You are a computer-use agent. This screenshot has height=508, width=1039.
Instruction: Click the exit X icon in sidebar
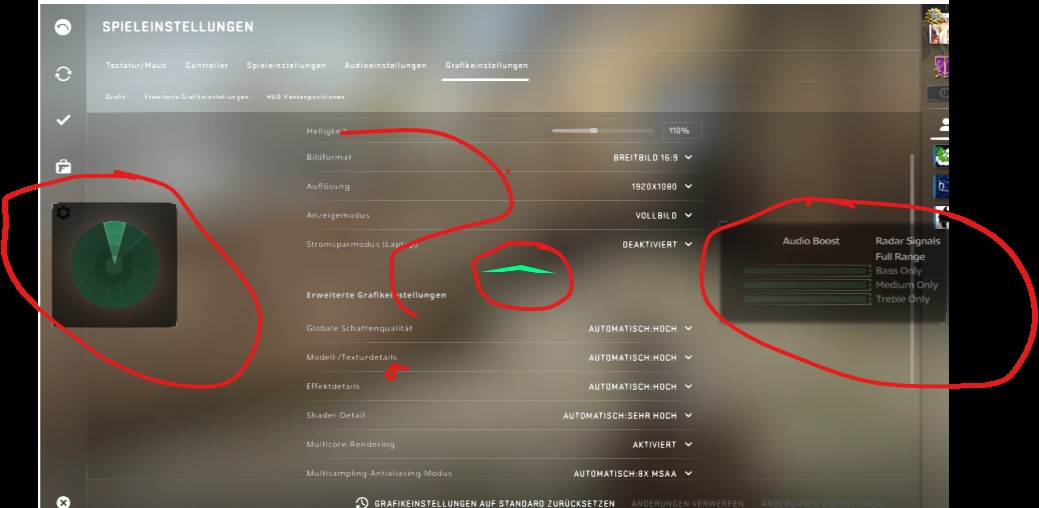[x=63, y=502]
